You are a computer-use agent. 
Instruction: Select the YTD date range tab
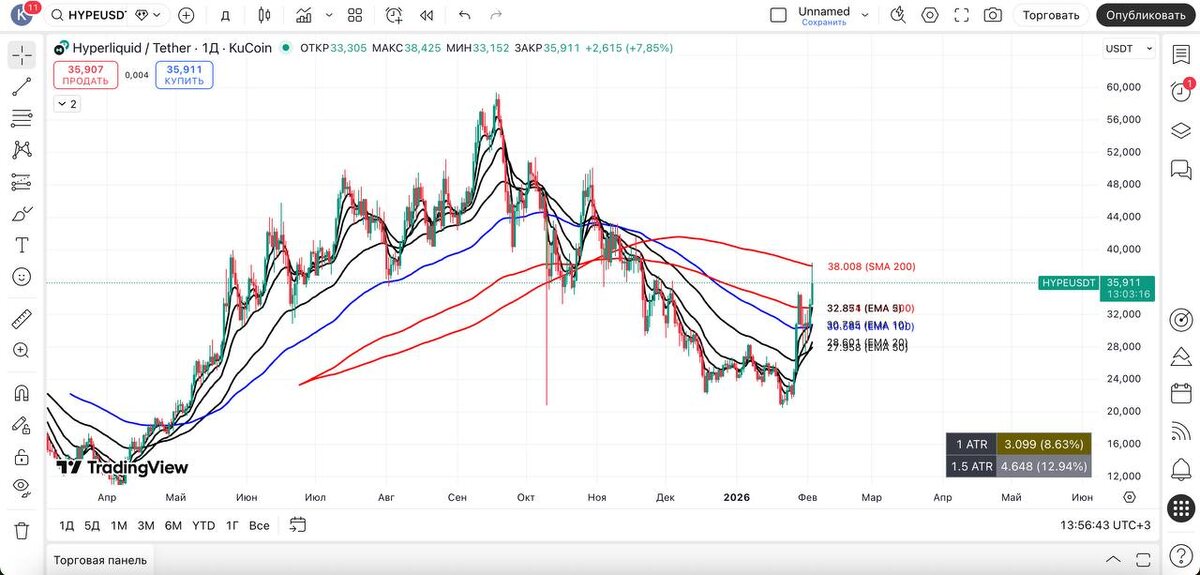pyautogui.click(x=203, y=525)
